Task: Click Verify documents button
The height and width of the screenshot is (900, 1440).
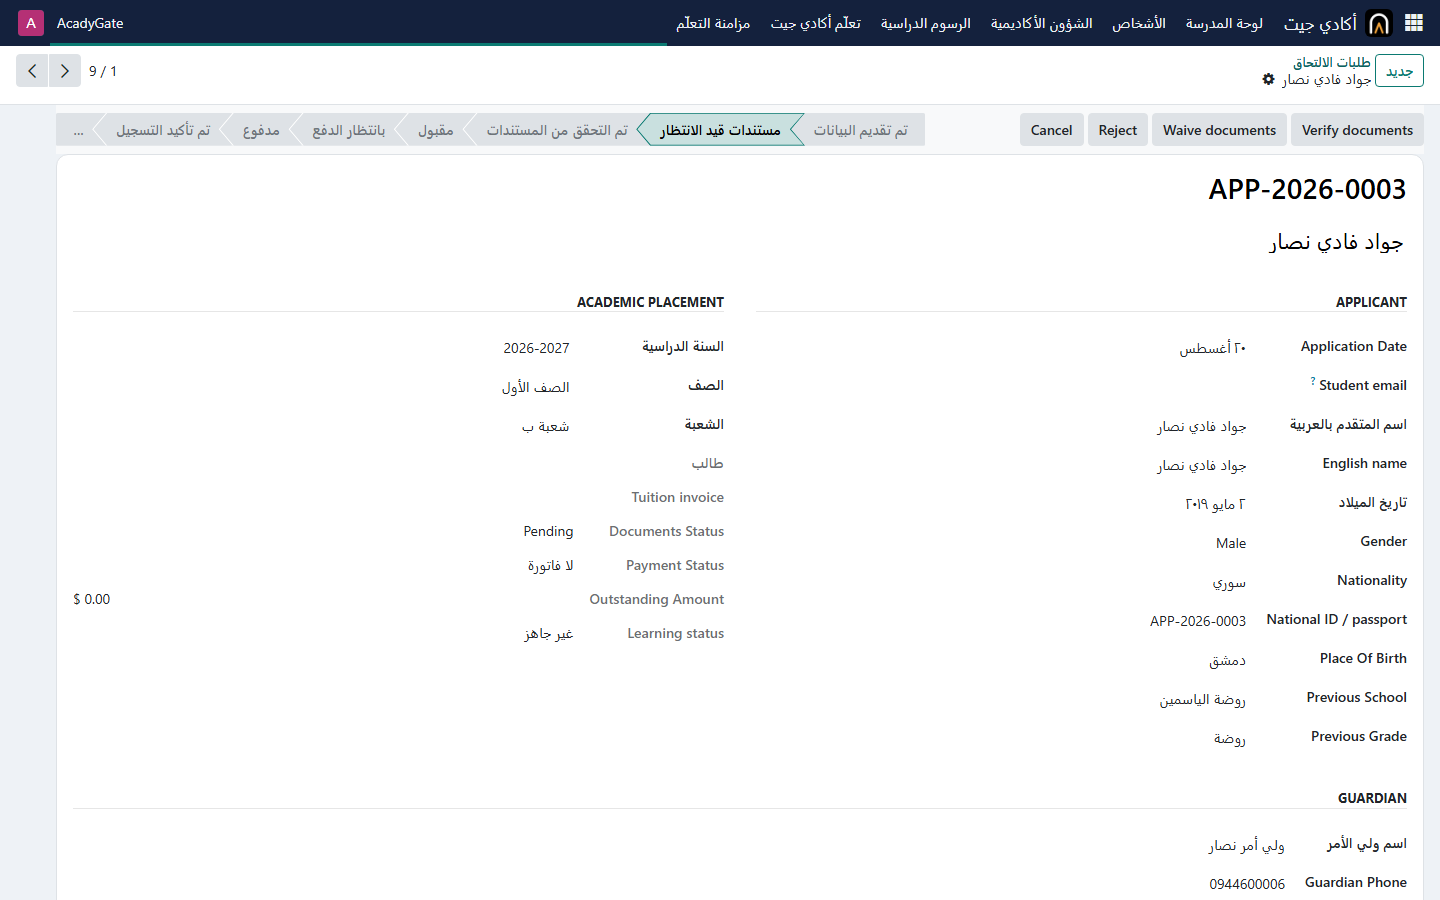Action: click(x=1357, y=130)
